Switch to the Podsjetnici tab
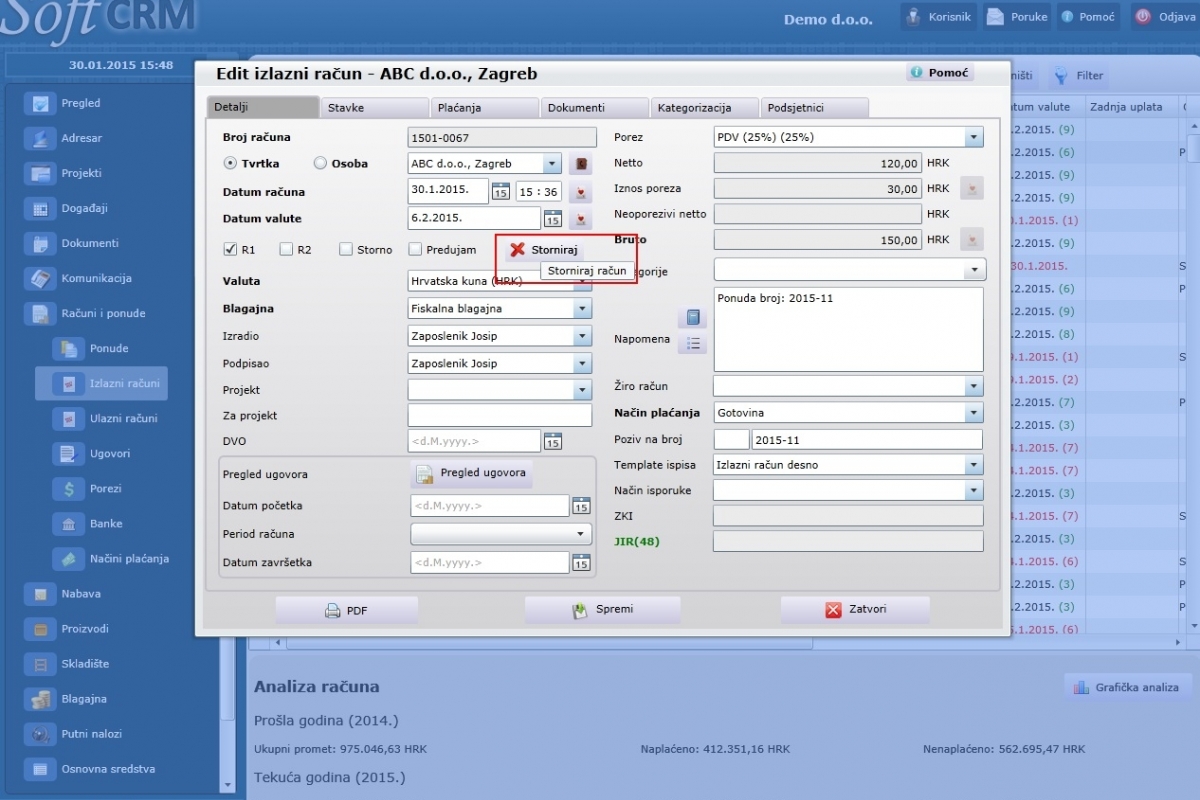The image size is (1200, 800). click(x=814, y=107)
